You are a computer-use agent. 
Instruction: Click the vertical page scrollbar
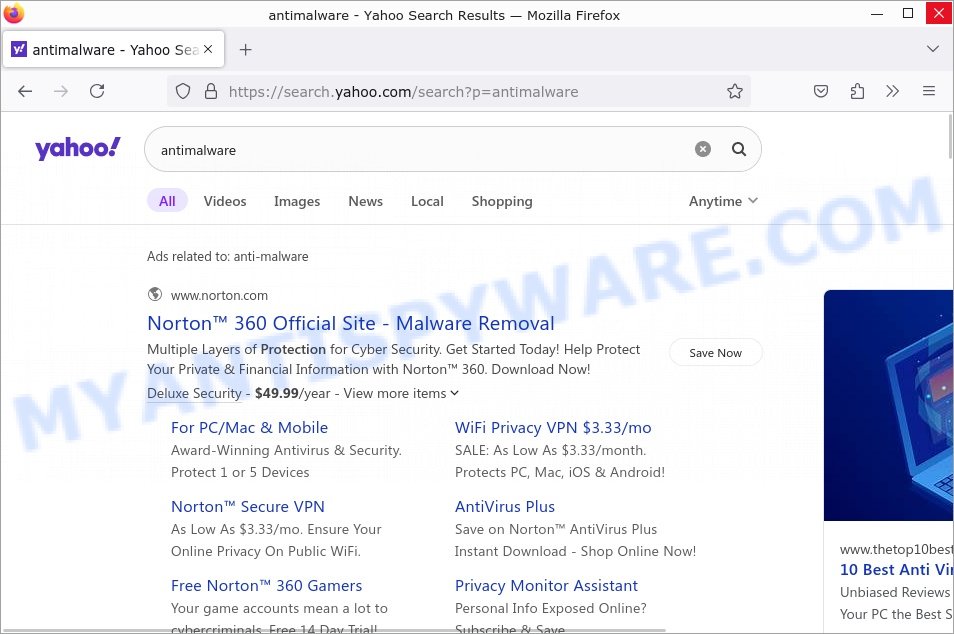pos(950,137)
